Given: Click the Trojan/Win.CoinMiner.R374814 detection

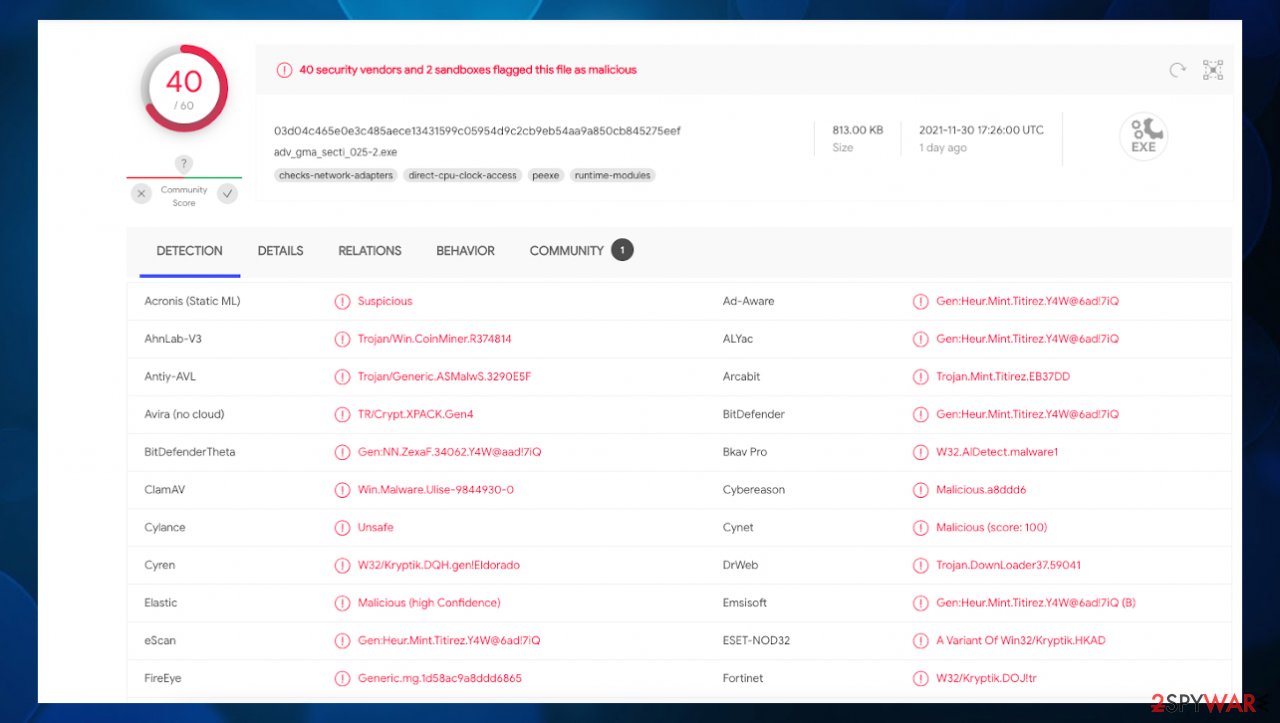Looking at the screenshot, I should (435, 339).
